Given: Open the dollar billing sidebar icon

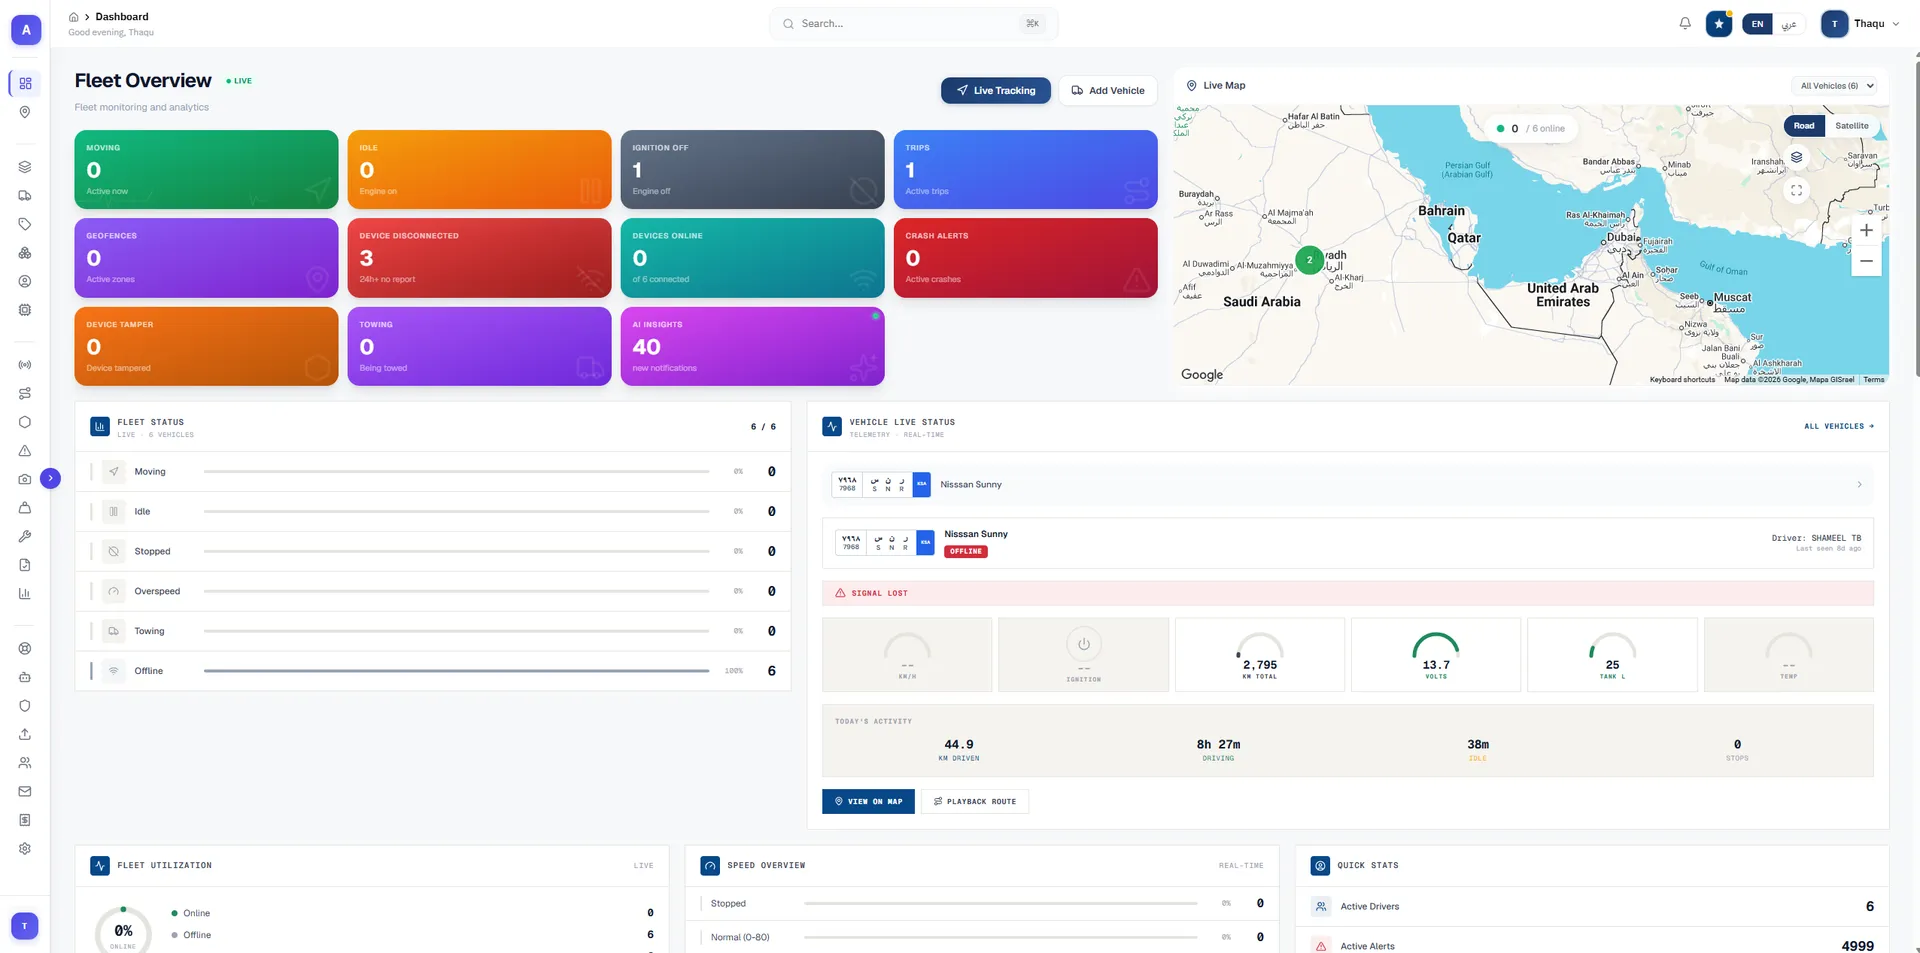Looking at the screenshot, I should (25, 820).
